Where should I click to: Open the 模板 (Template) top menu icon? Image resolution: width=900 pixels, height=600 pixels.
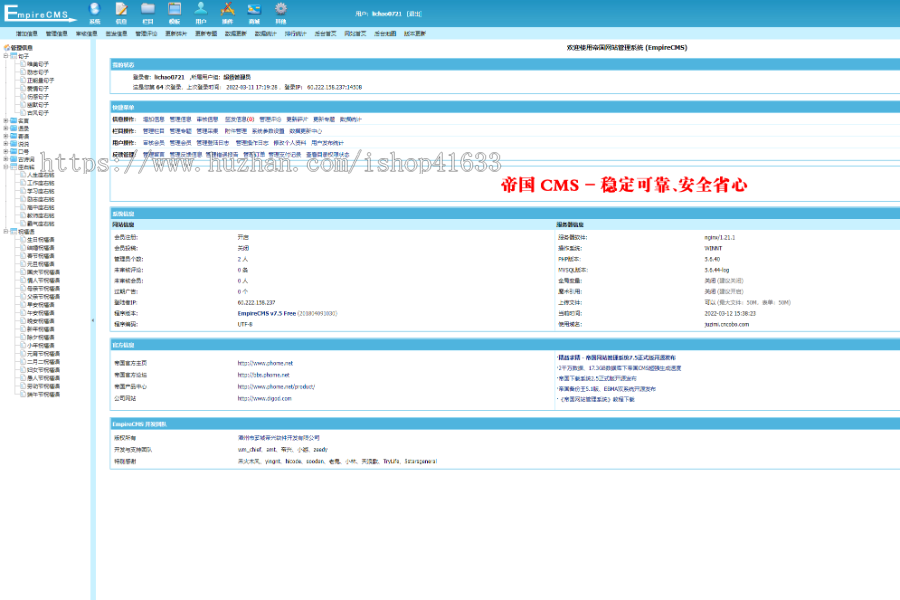click(174, 13)
